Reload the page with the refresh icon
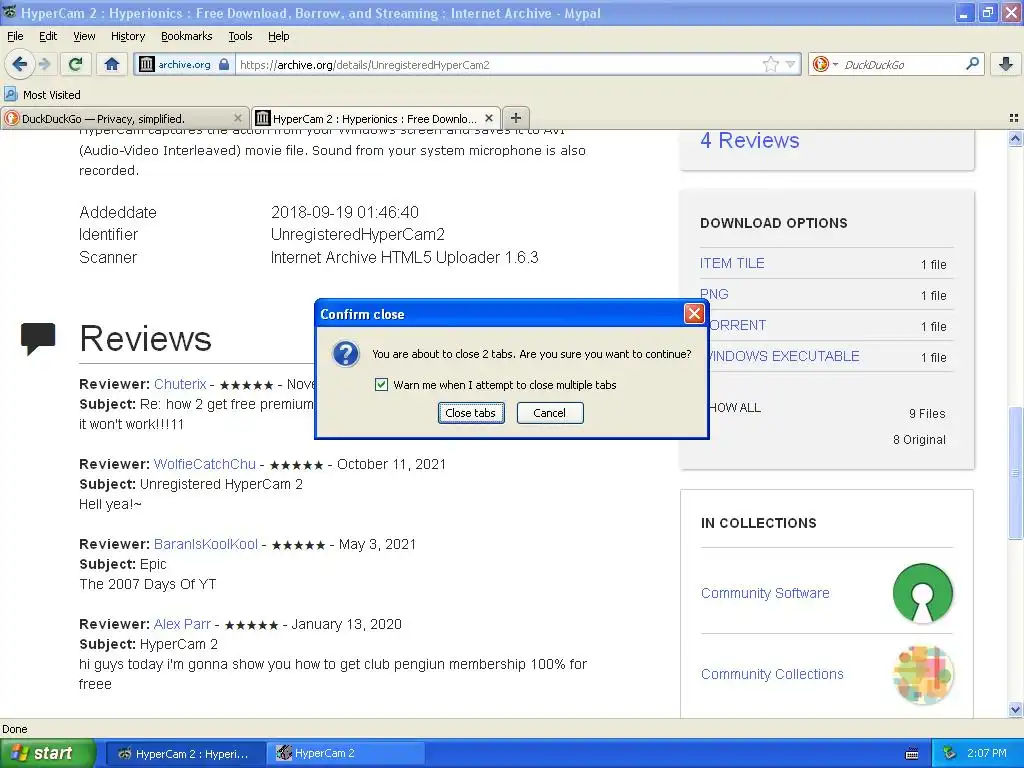Screen dimensions: 1024x768 pos(76,64)
